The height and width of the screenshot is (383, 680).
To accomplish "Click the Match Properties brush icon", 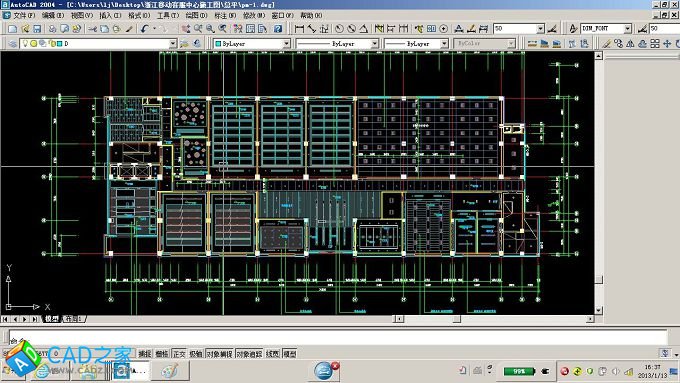I will point(129,29).
